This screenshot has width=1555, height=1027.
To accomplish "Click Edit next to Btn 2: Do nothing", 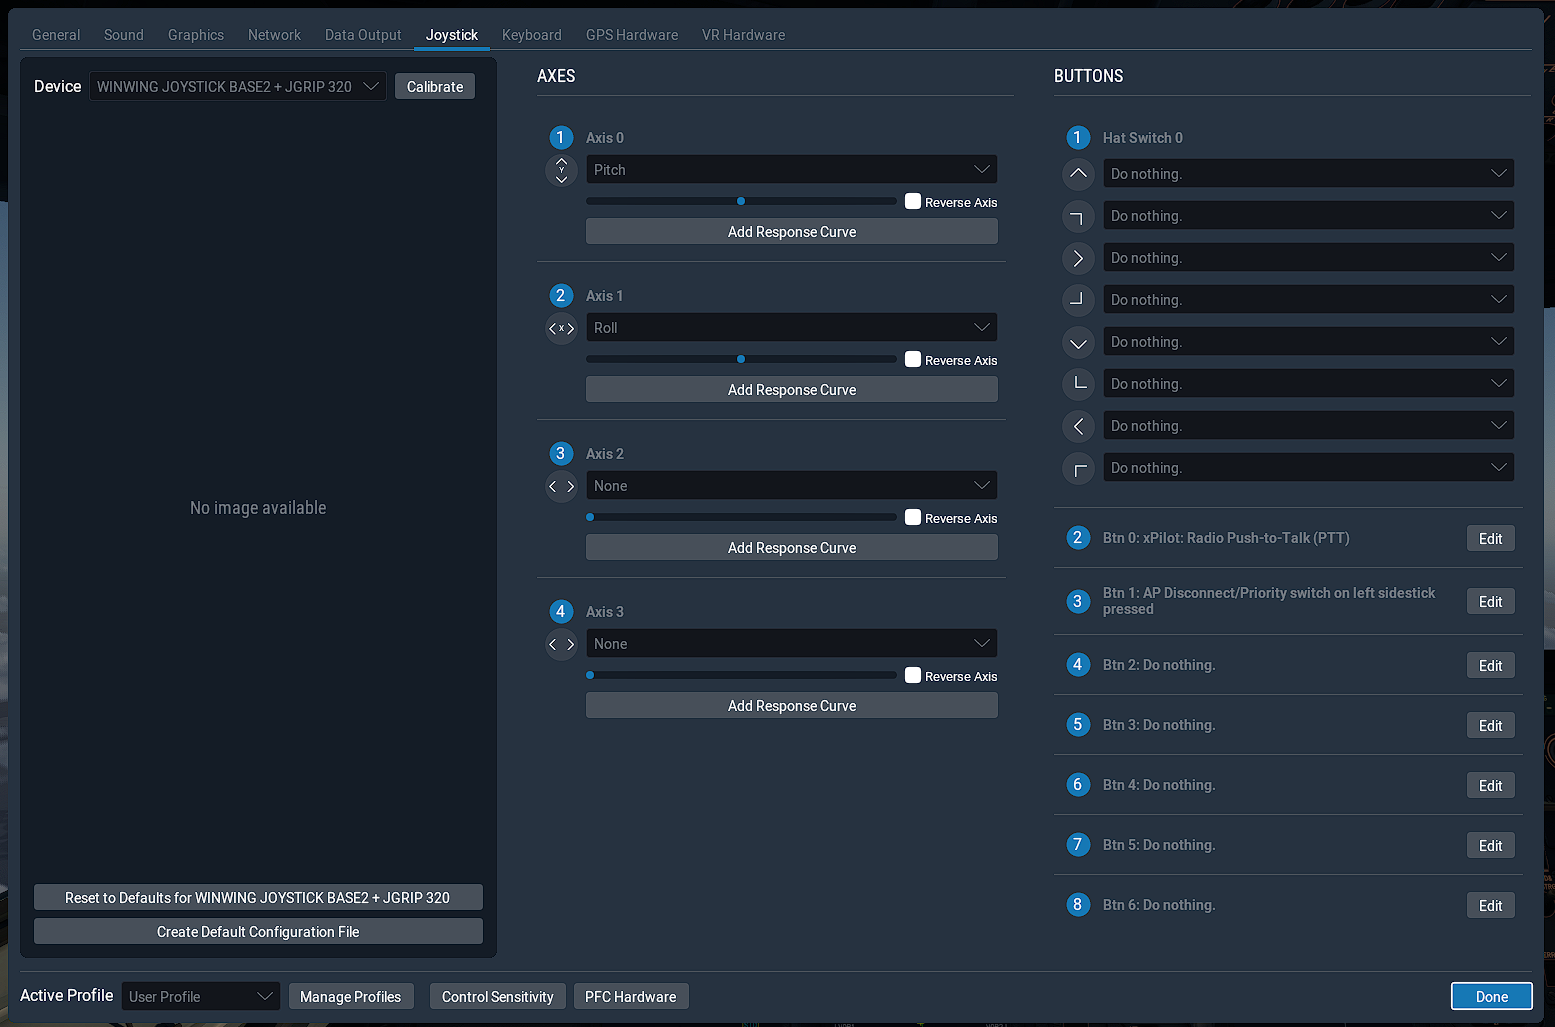I will coord(1490,665).
